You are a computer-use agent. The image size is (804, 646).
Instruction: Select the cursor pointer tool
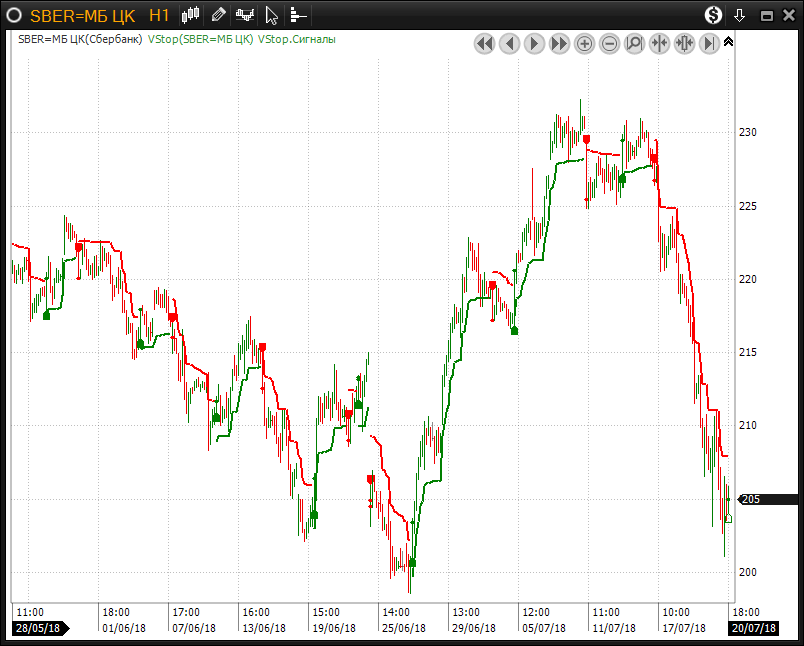271,15
